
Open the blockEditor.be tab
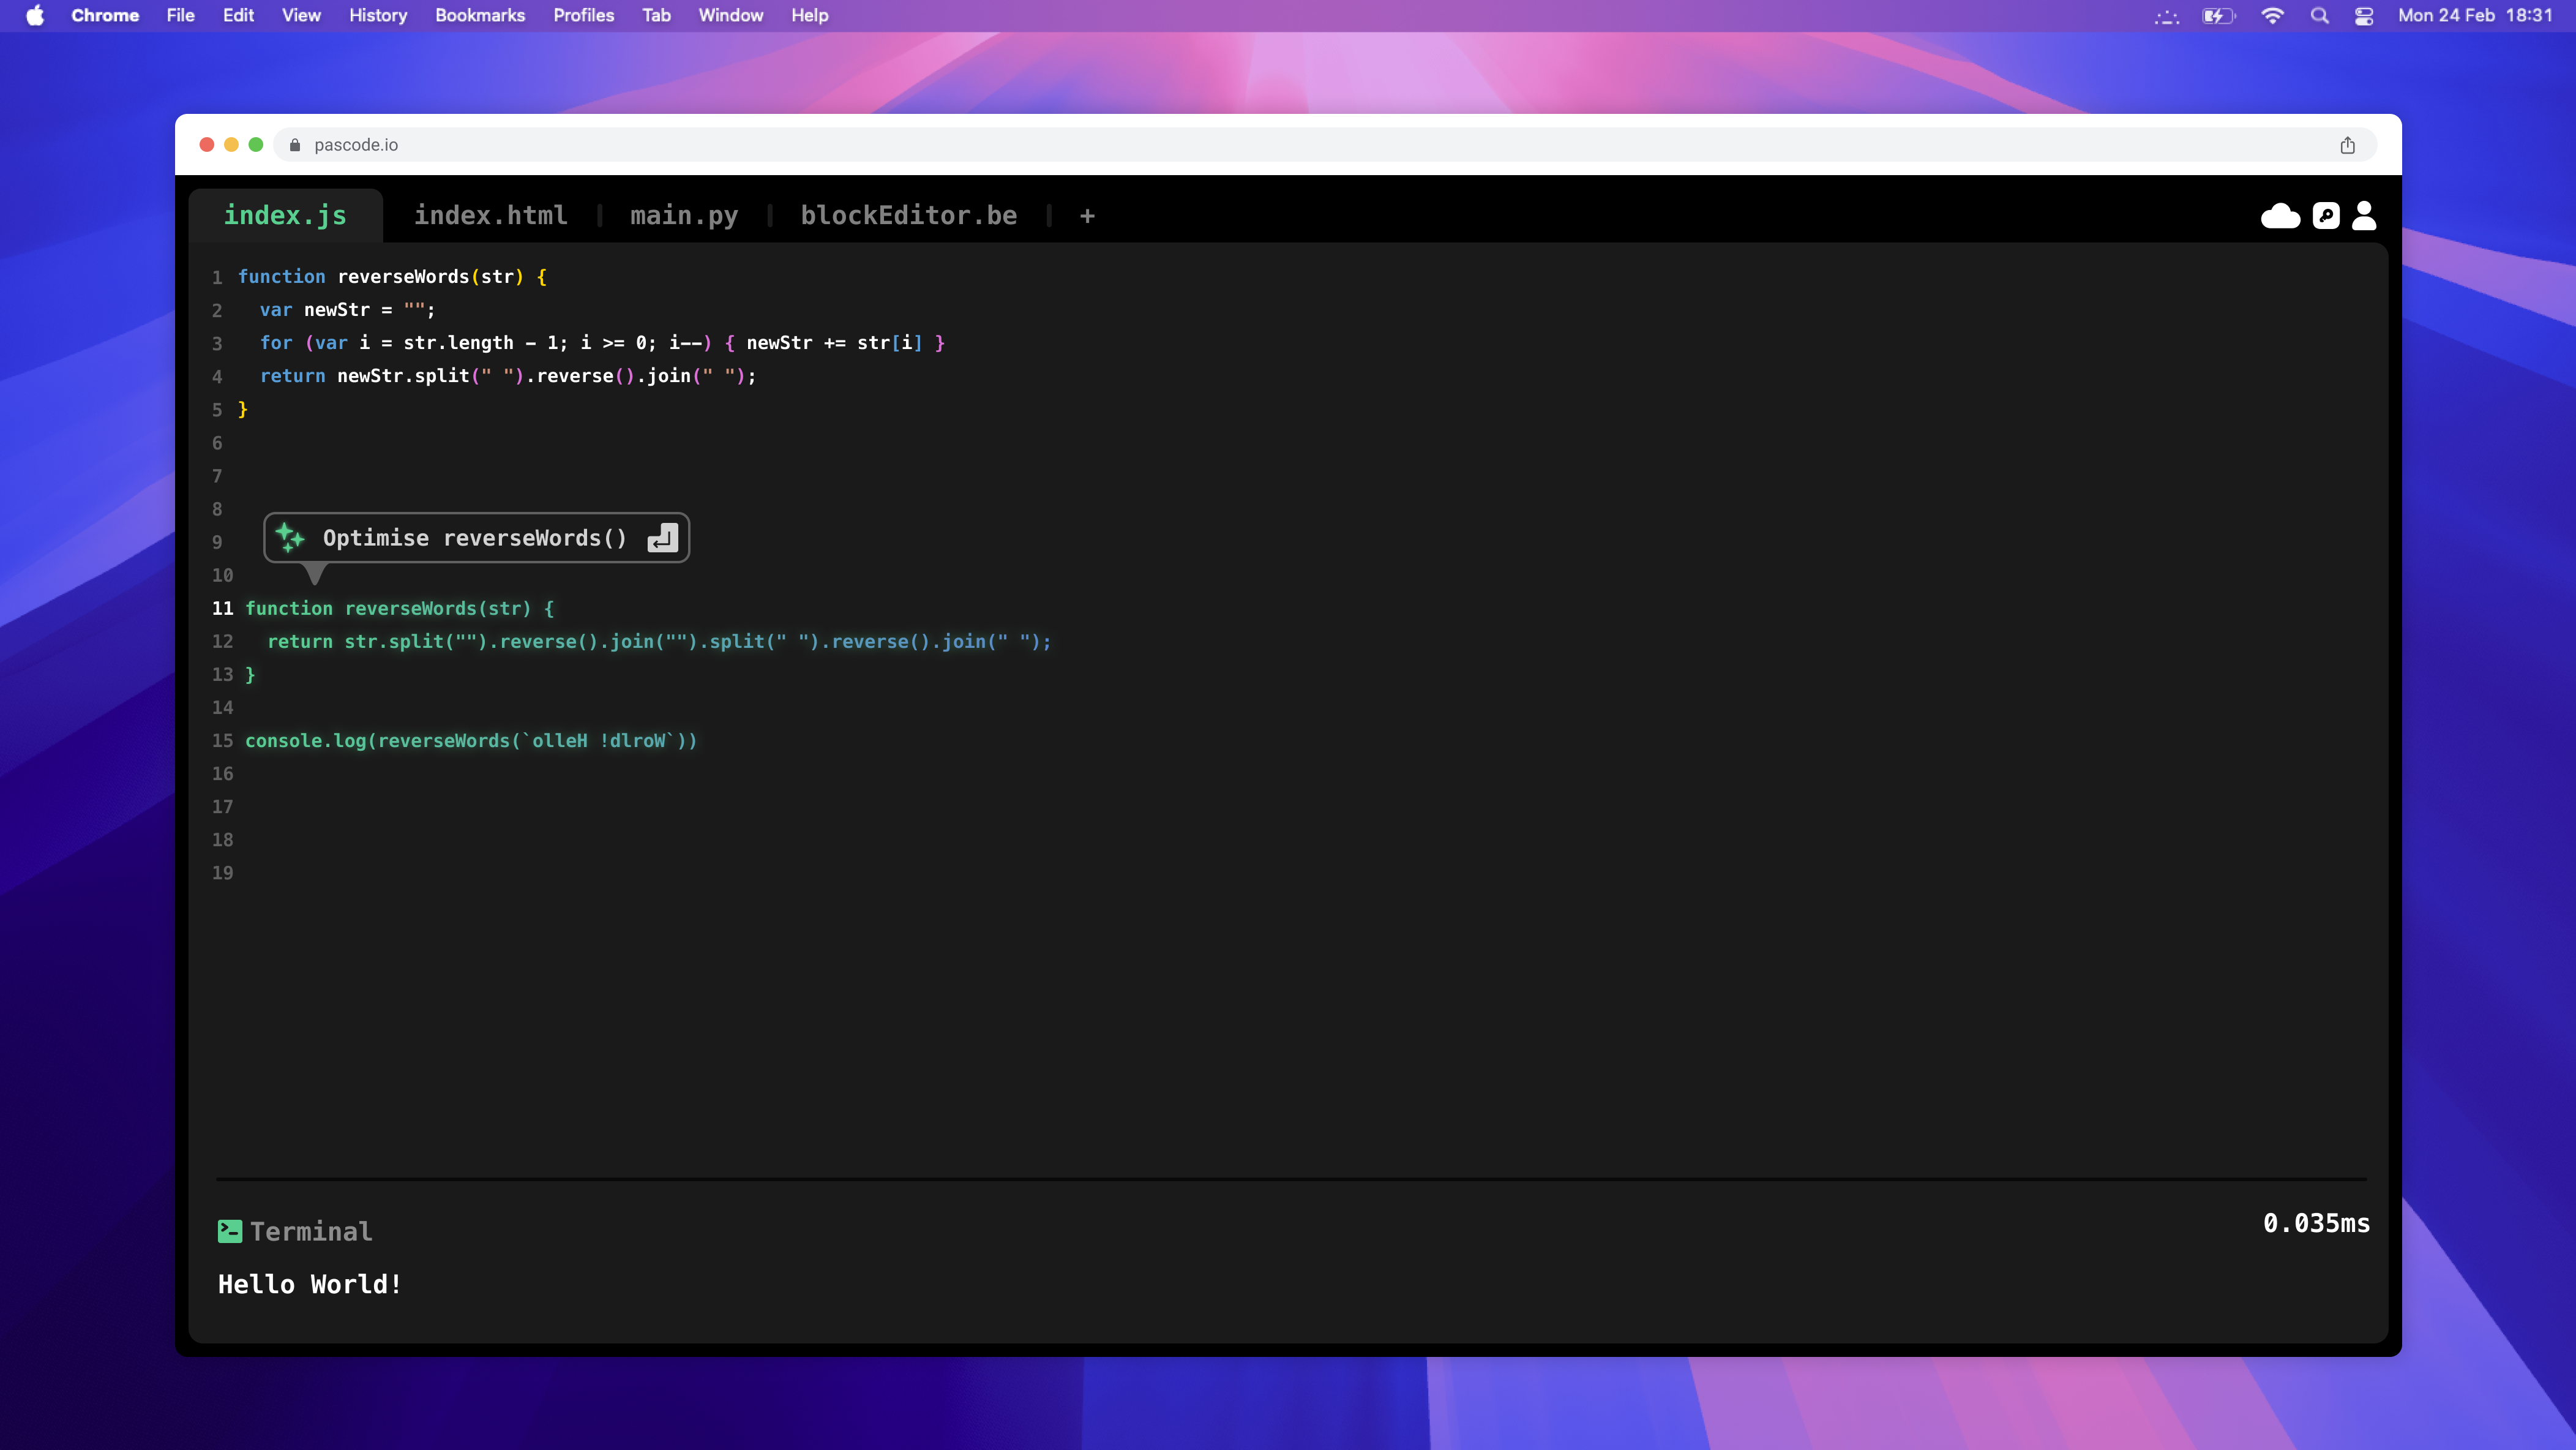[908, 216]
